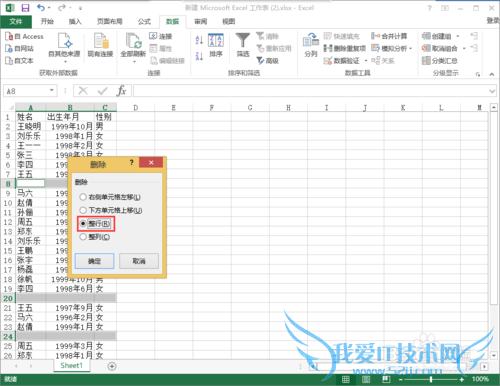The image size is (500, 386).
Task: Switch to Page Layout view in status bar
Action: [x=366, y=379]
